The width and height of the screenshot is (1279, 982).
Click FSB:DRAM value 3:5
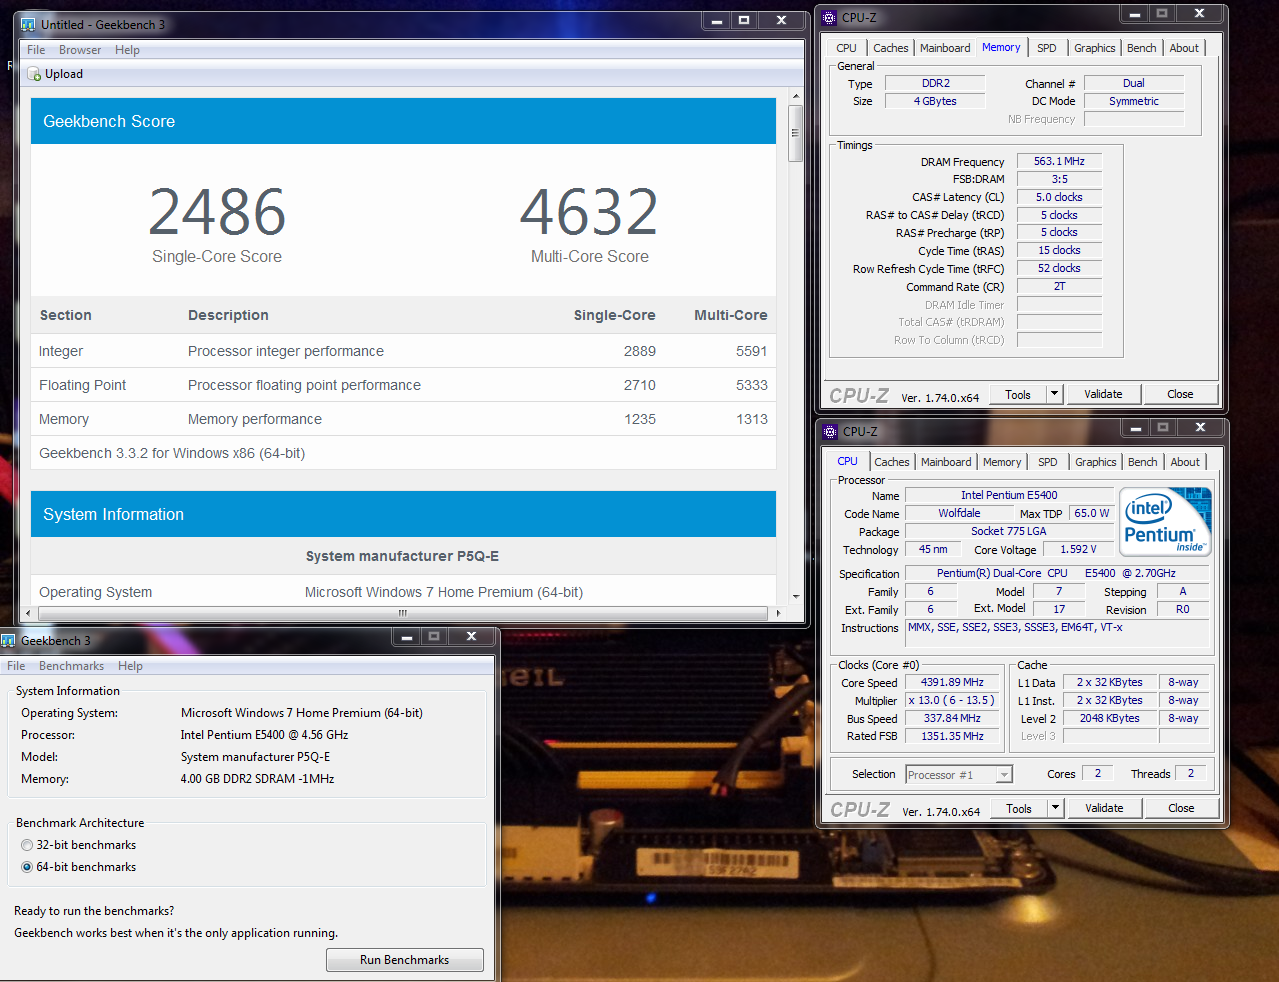click(1059, 179)
